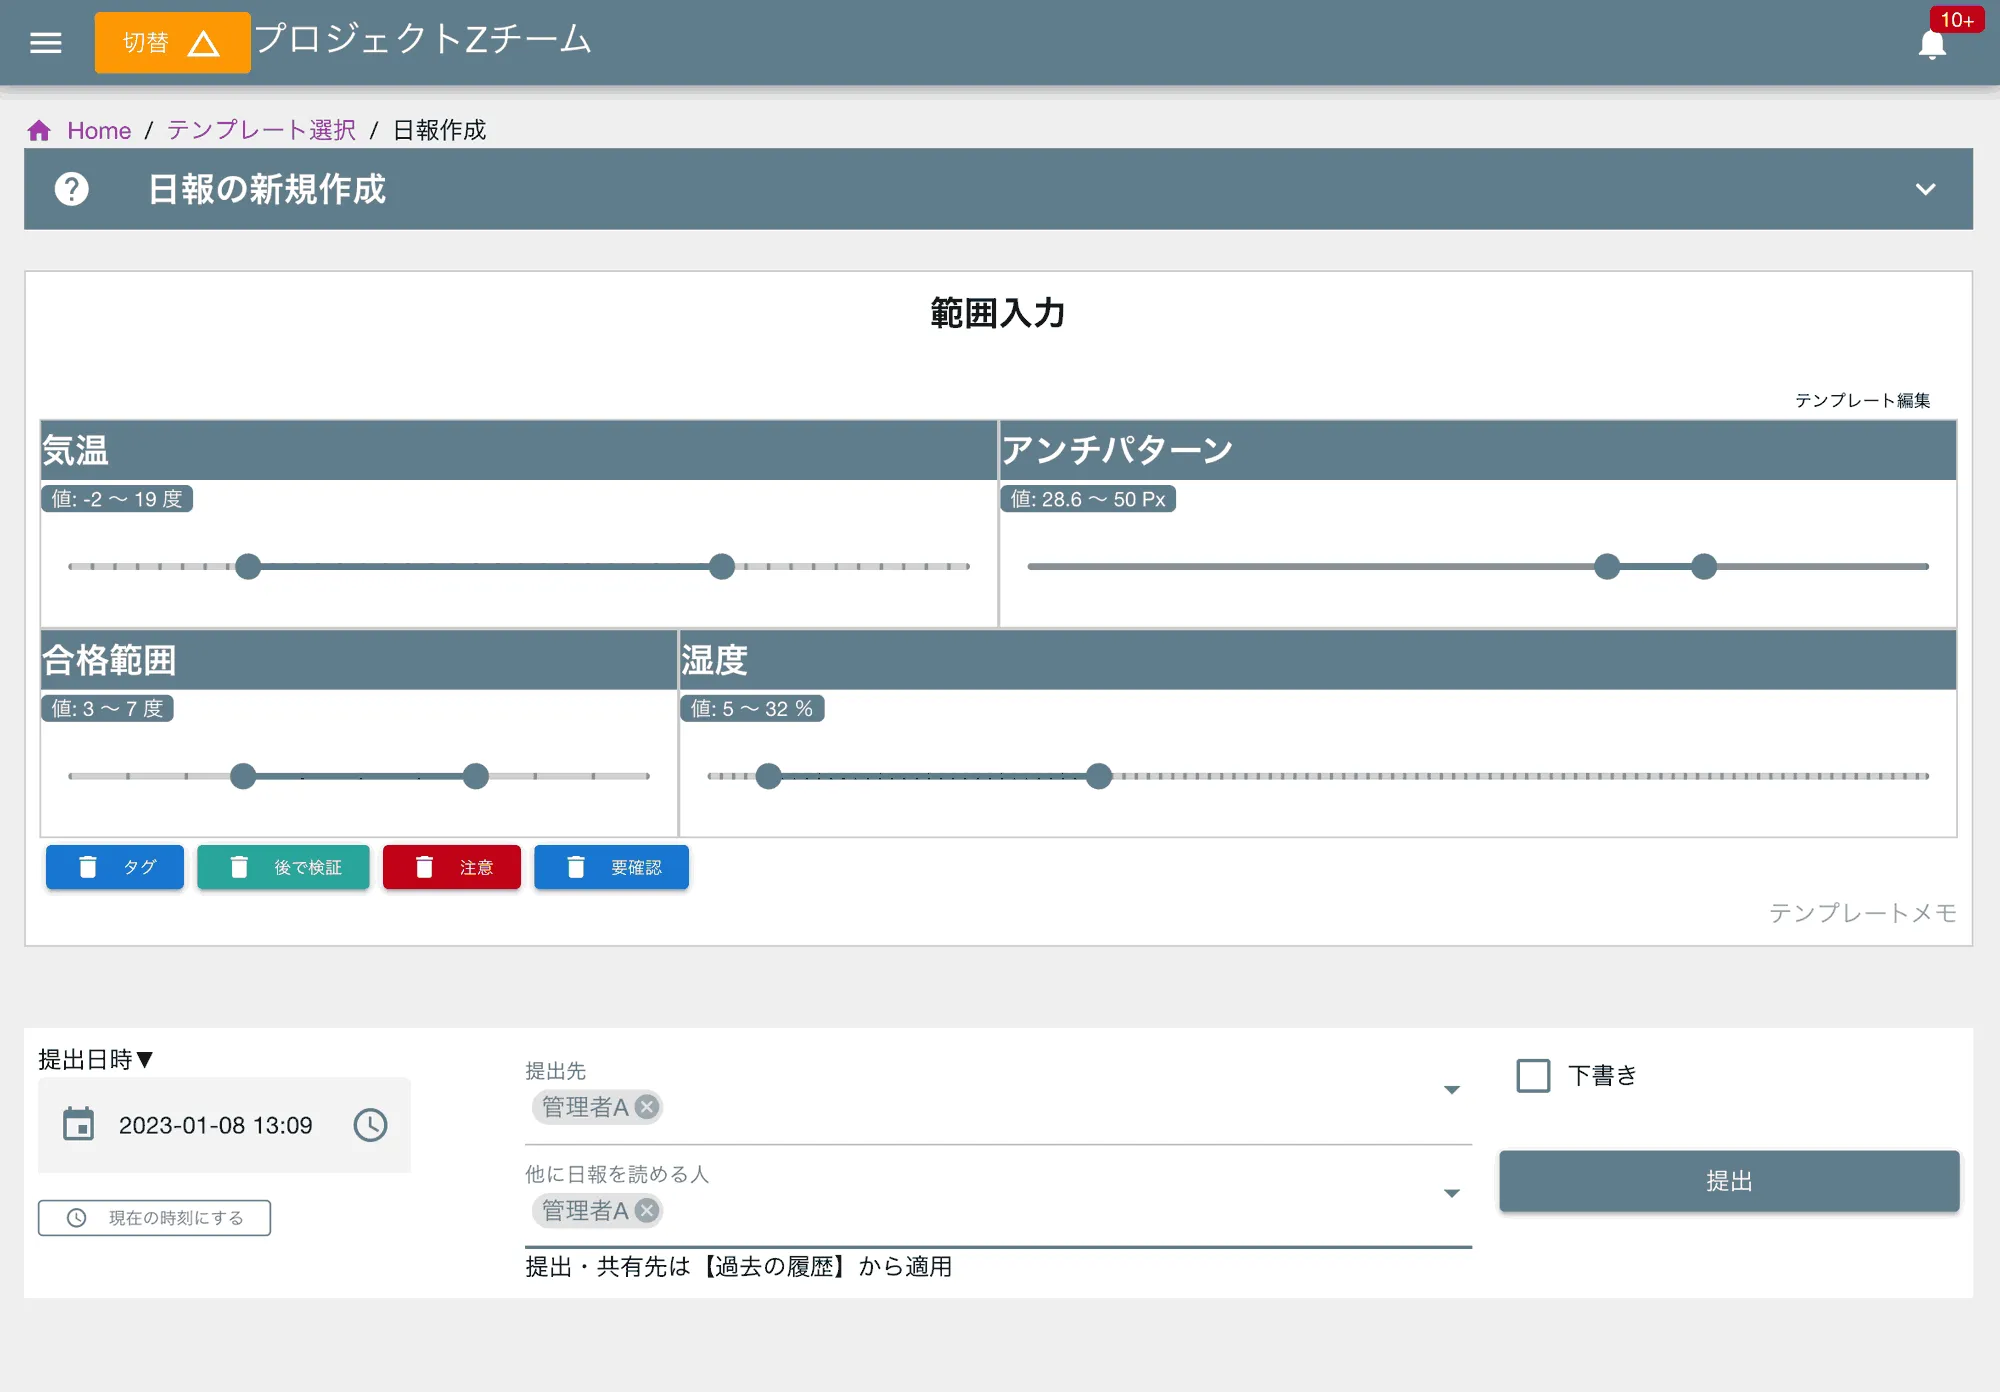This screenshot has width=2000, height=1392.
Task: Click the notification bell showing 10+
Action: (x=1933, y=43)
